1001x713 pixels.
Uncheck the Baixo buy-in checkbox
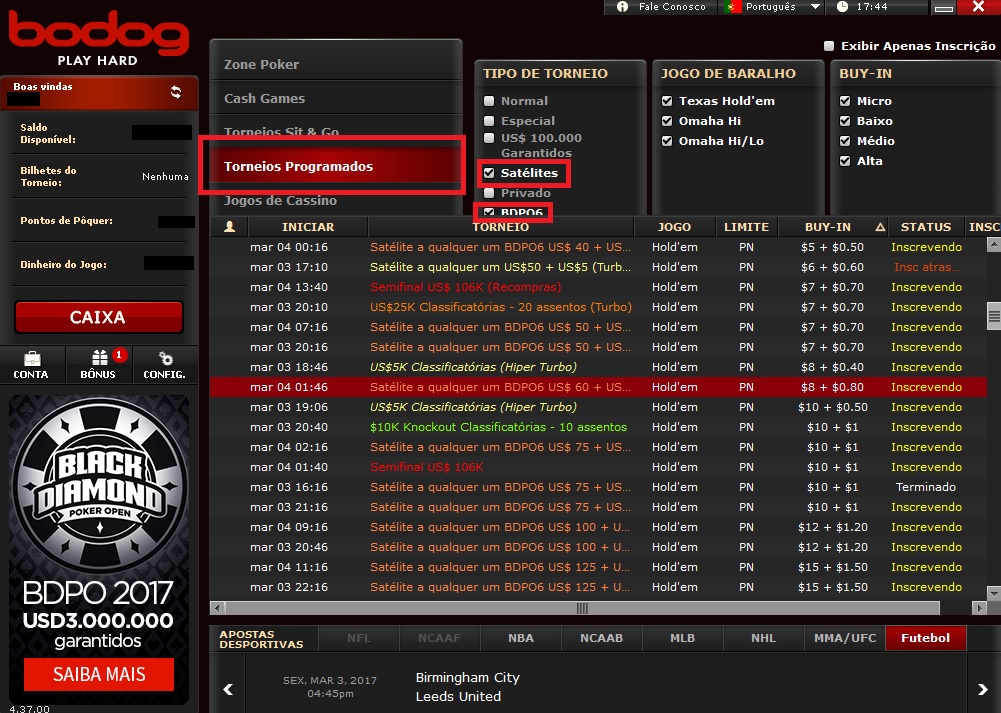point(845,121)
